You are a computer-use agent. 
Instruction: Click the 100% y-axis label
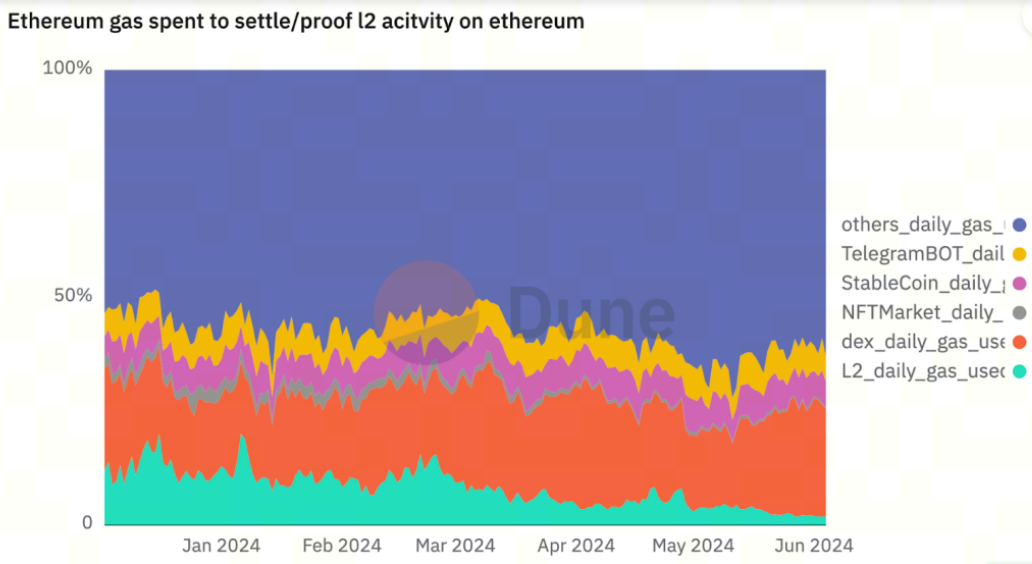click(x=67, y=68)
